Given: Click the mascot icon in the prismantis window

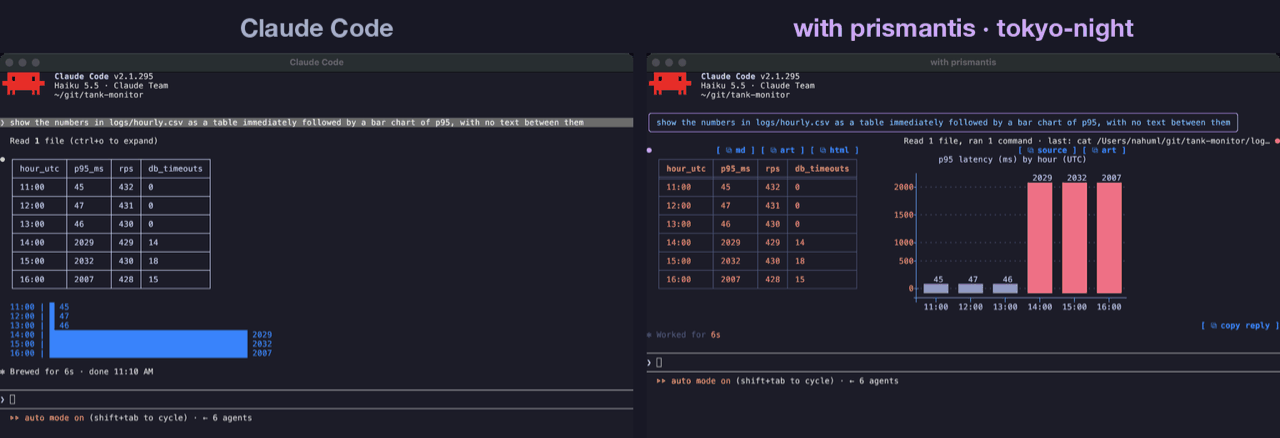Looking at the screenshot, I should (670, 84).
